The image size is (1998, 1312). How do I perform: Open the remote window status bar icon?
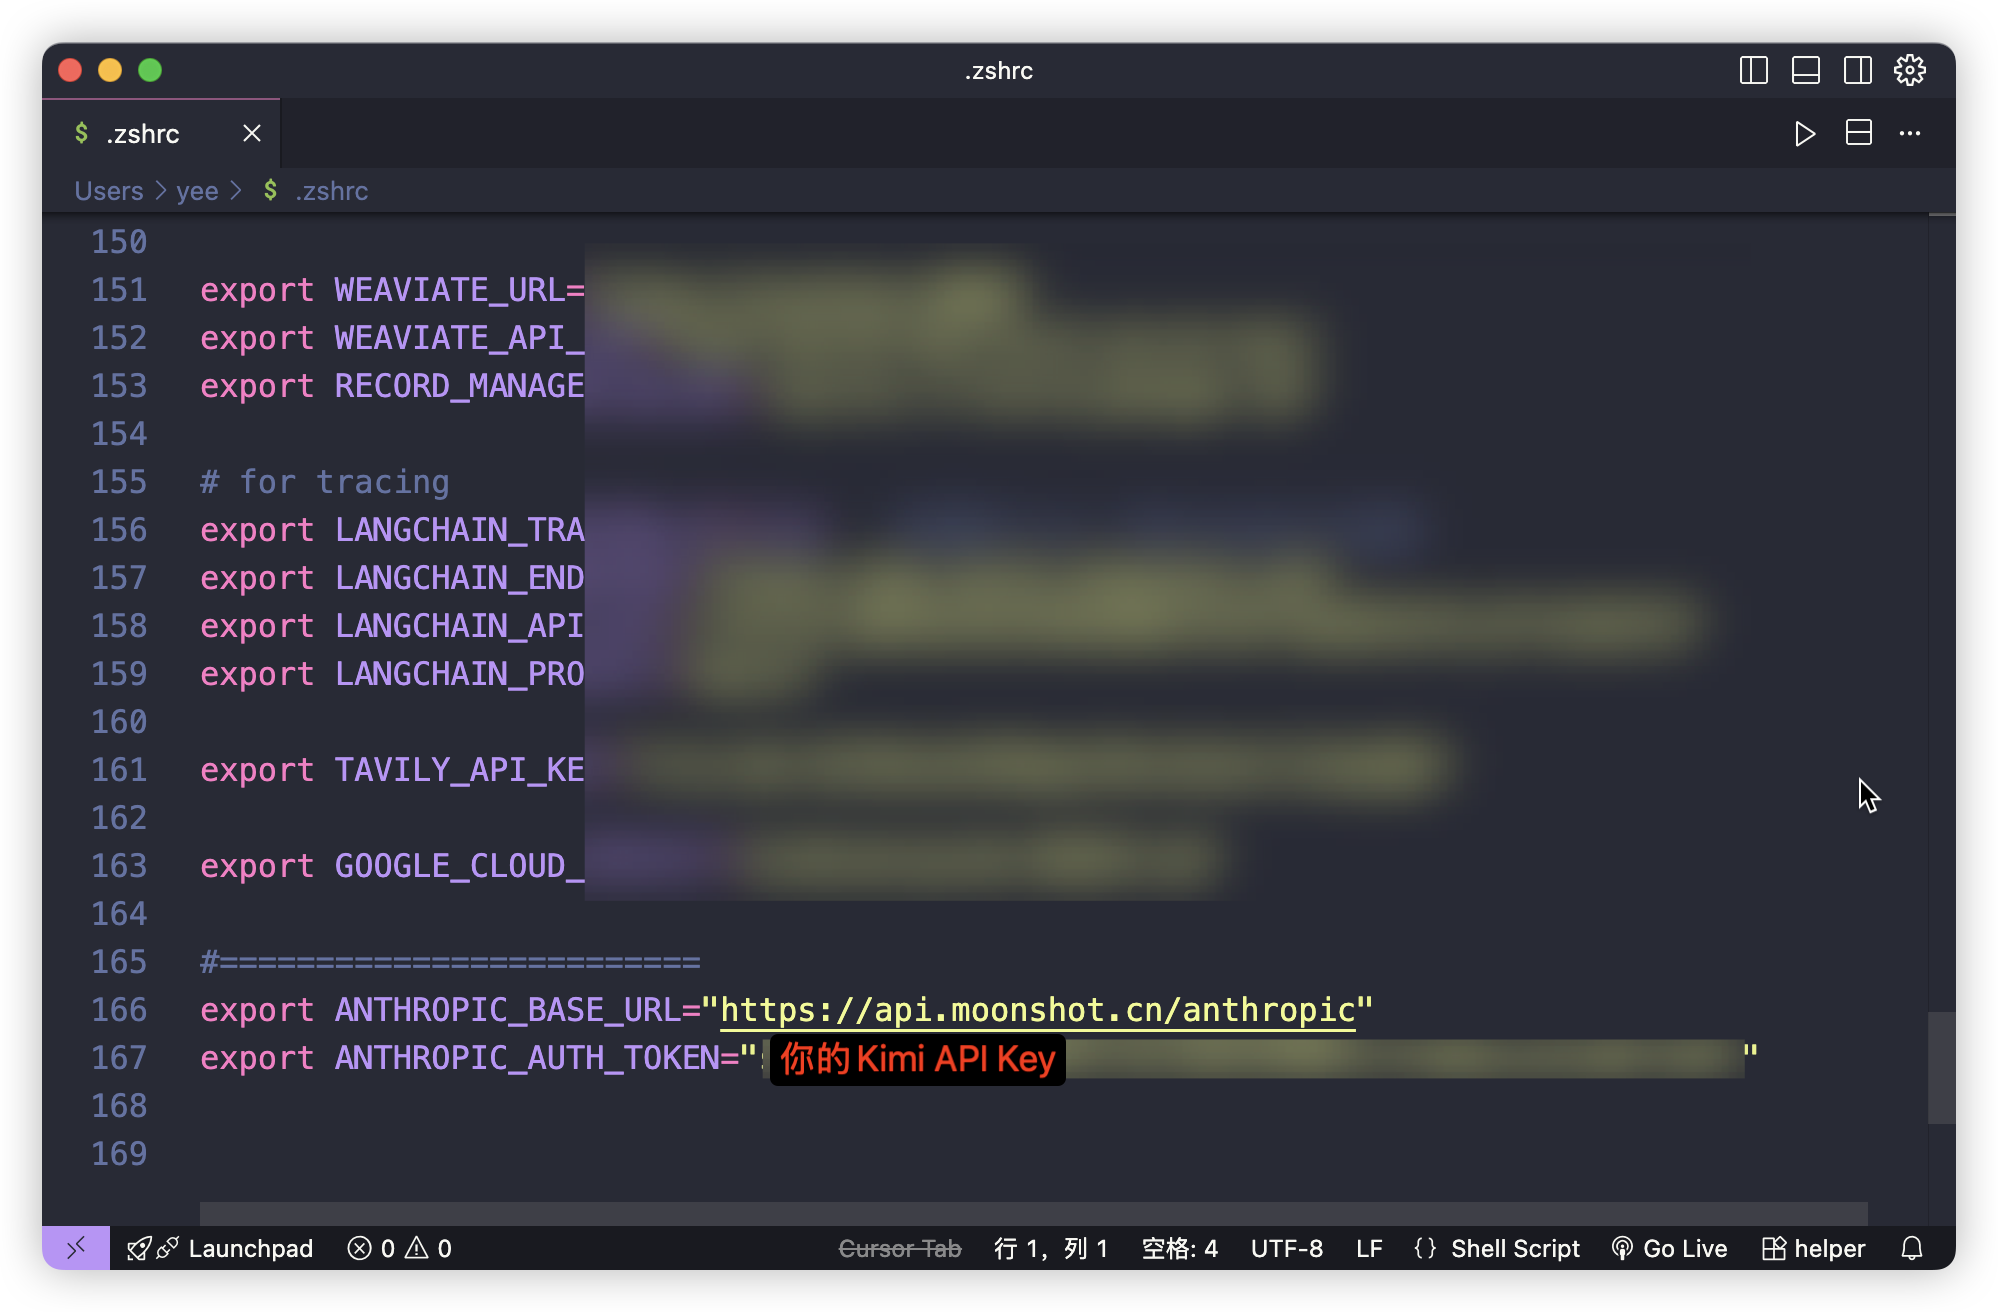(76, 1248)
